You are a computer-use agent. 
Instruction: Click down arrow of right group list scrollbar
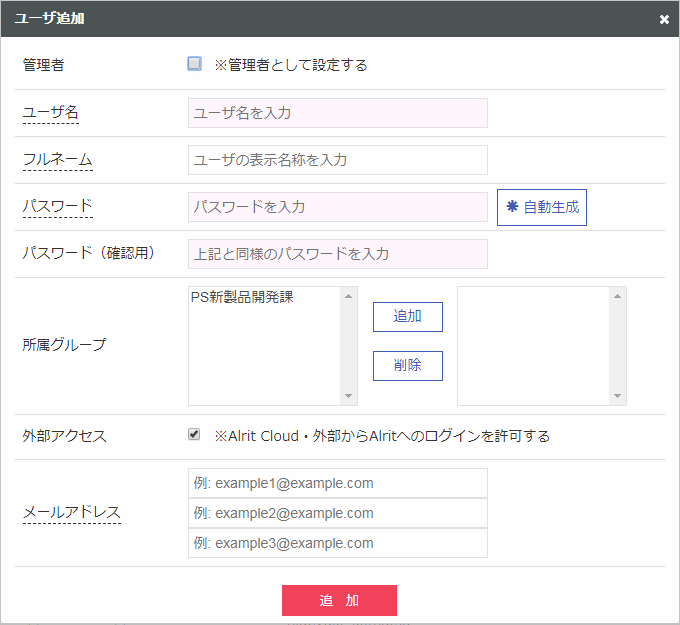point(617,396)
